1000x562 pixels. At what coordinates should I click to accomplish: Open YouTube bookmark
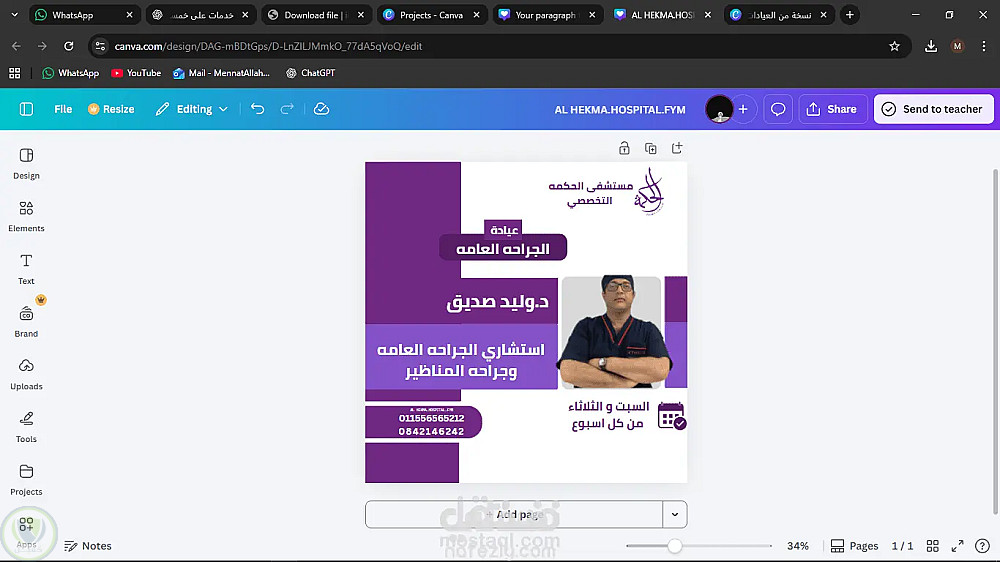point(136,73)
